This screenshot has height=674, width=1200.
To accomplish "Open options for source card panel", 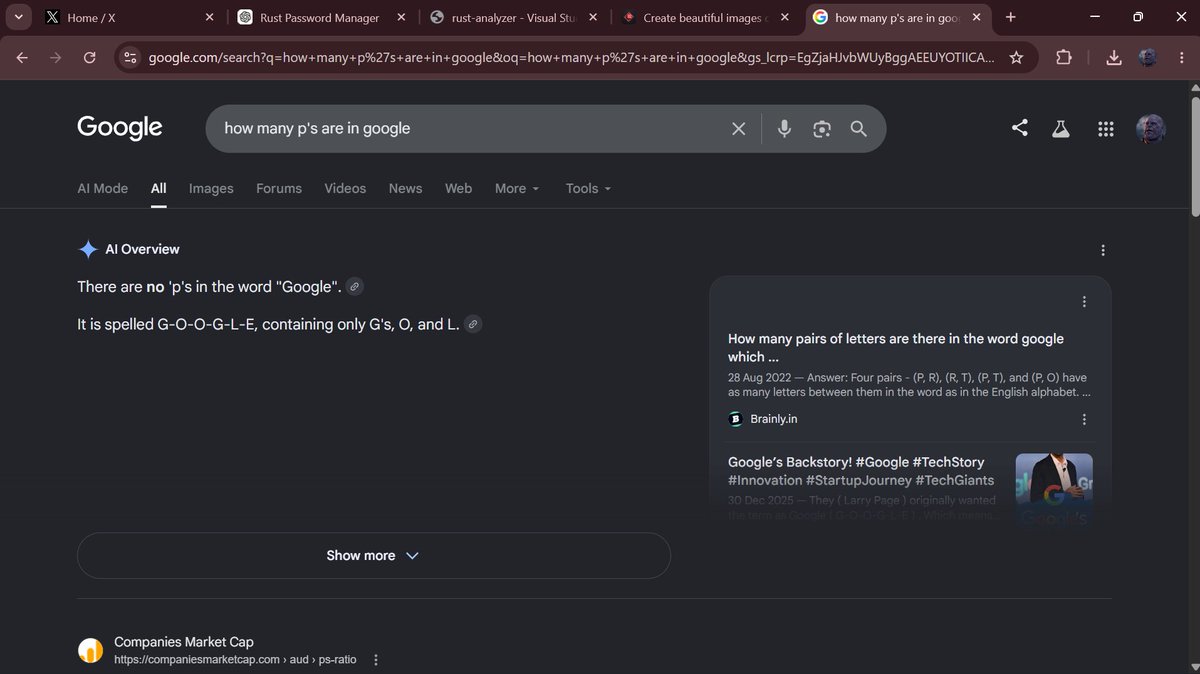I will point(1084,302).
